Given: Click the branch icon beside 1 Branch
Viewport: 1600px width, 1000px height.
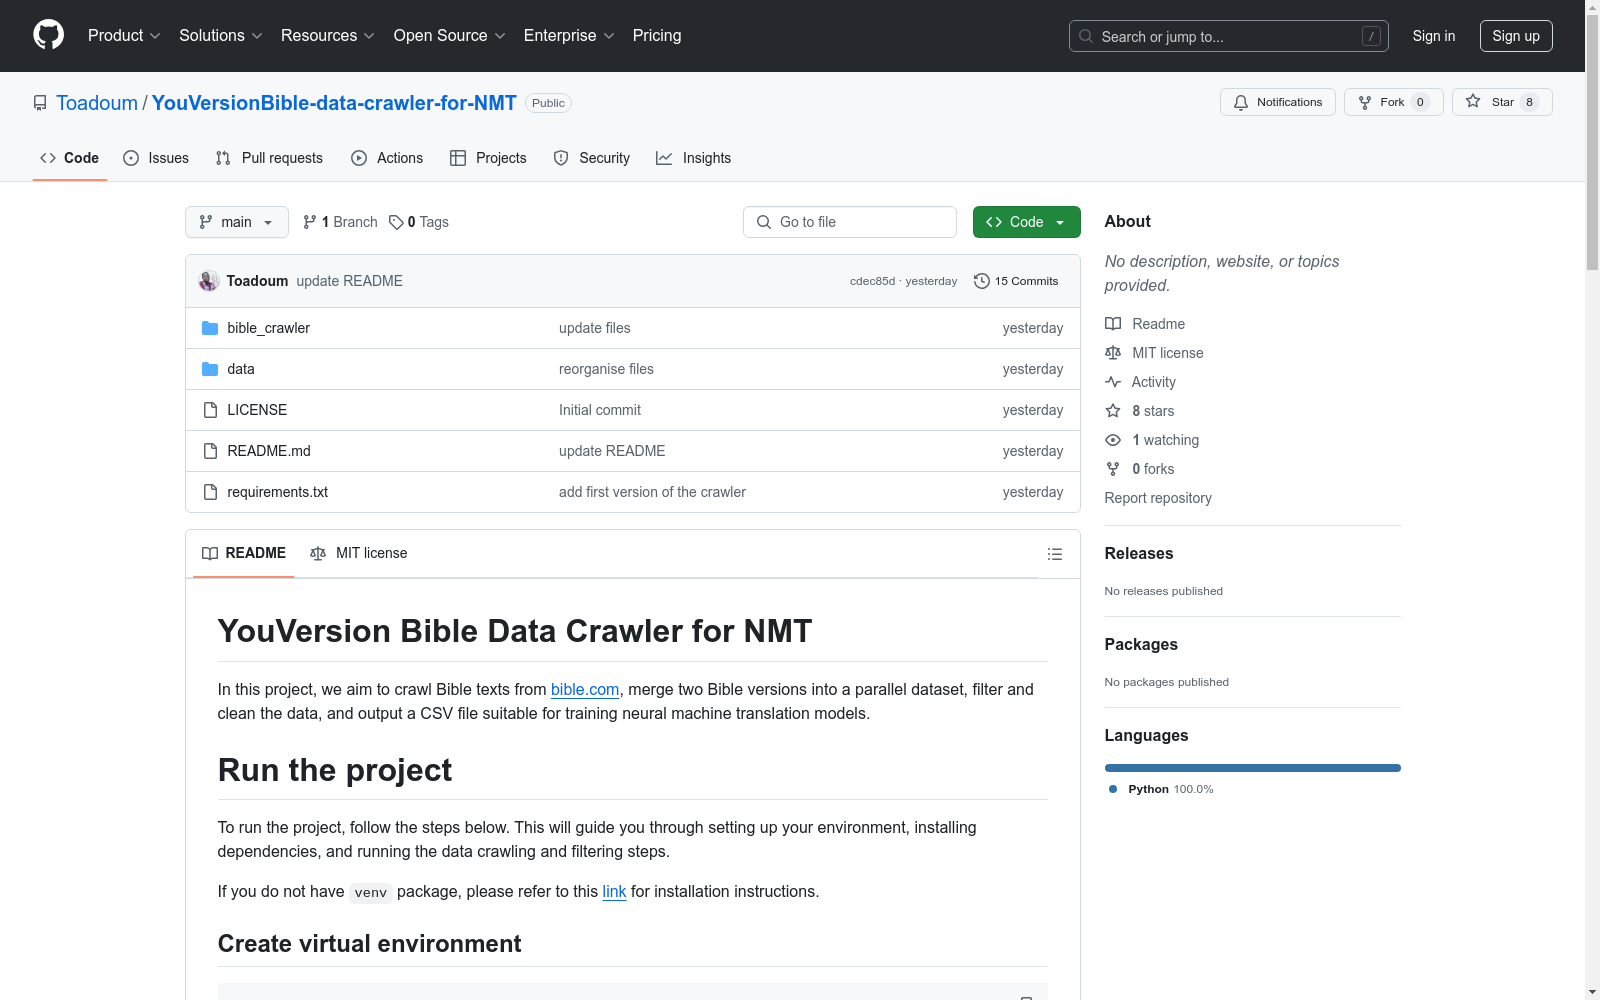Looking at the screenshot, I should pos(310,222).
